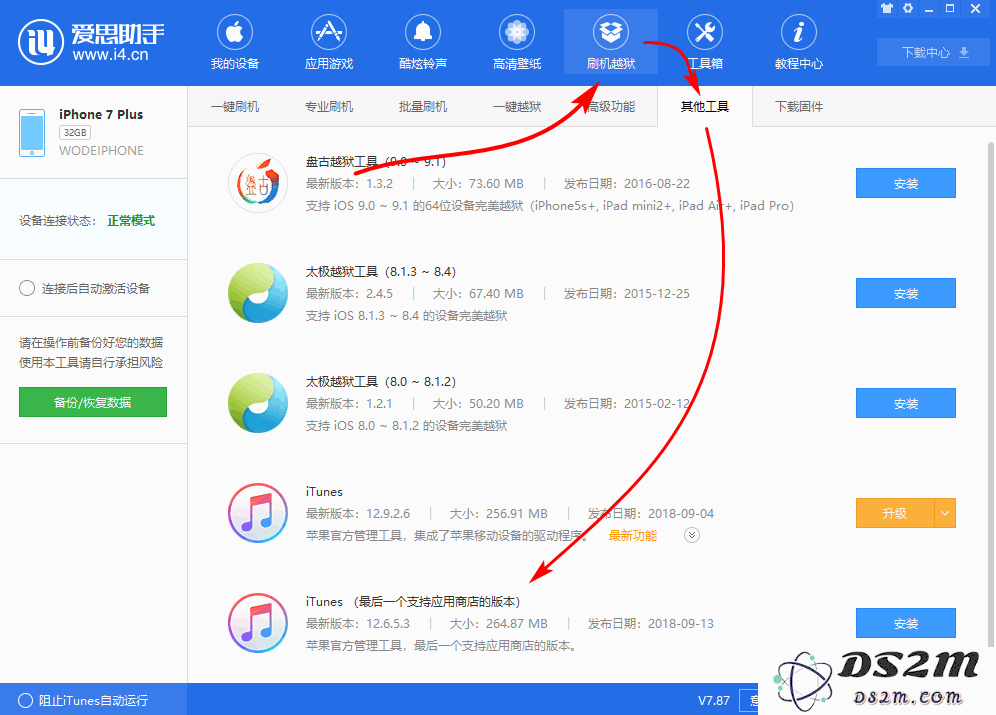The image size is (996, 715).
Task: Open settings gear in title bar
Action: coord(908,8)
